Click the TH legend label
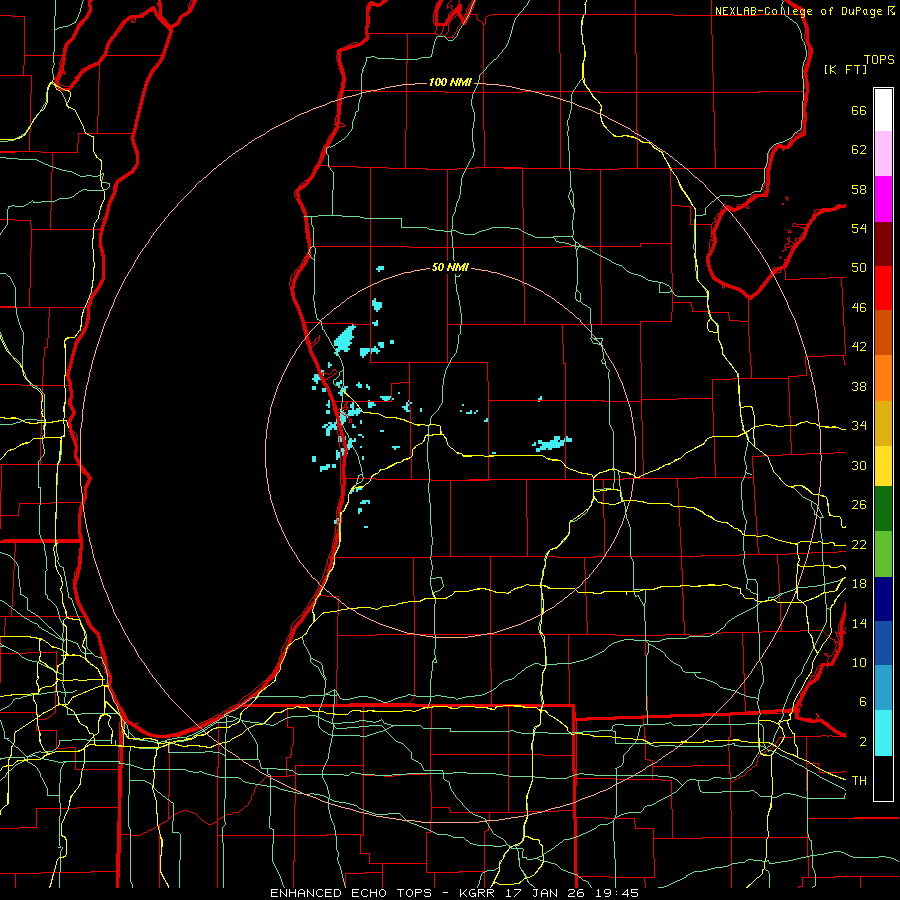Image resolution: width=900 pixels, height=900 pixels. tap(859, 781)
